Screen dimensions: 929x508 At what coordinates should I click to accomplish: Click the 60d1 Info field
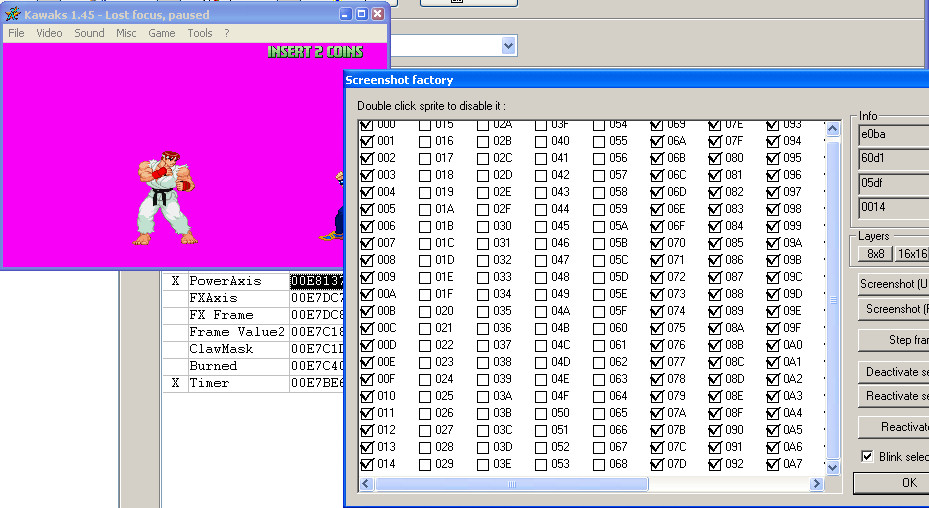893,159
